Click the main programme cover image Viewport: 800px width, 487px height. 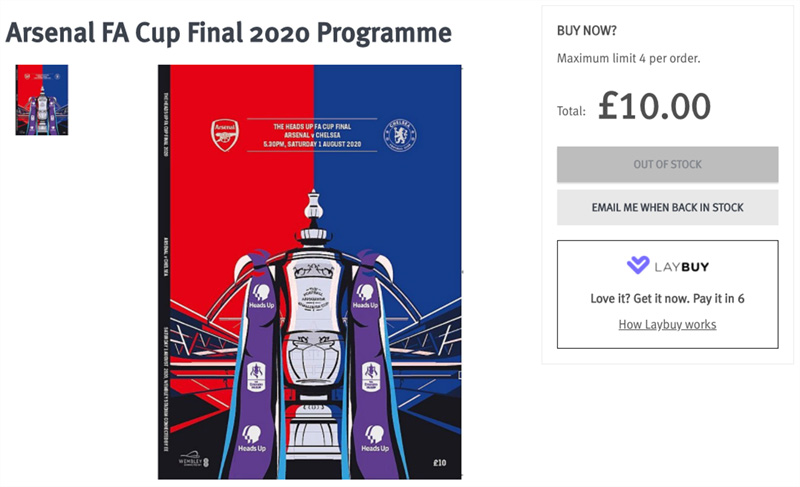pos(310,272)
